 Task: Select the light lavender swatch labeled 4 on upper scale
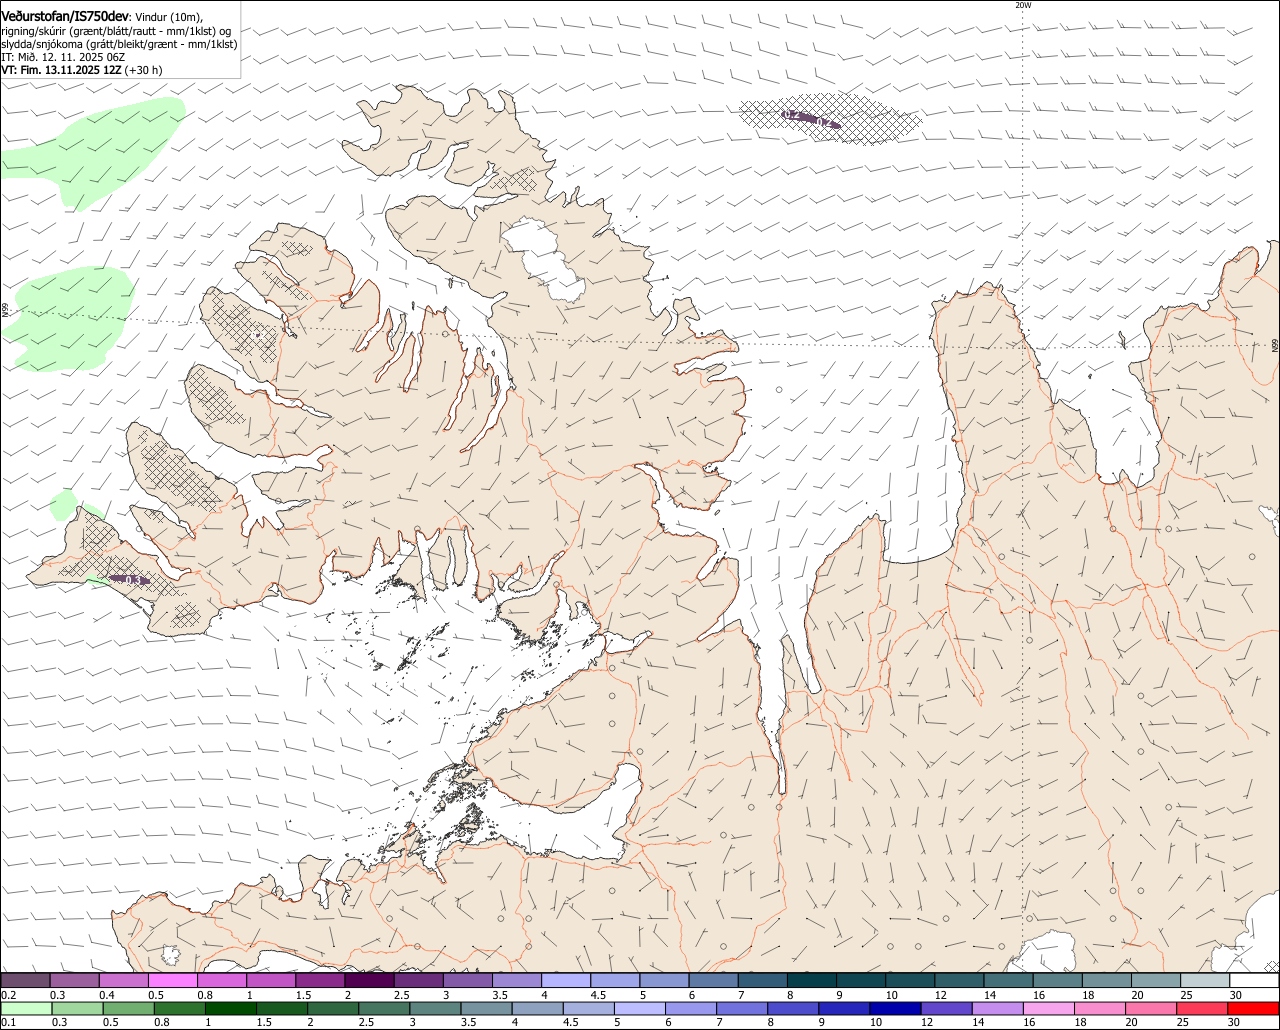coord(566,981)
